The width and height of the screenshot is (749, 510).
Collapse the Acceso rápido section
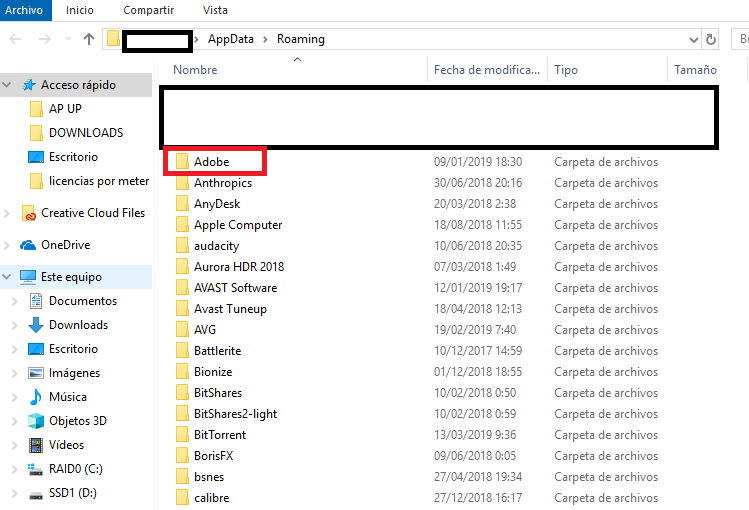click(7, 85)
